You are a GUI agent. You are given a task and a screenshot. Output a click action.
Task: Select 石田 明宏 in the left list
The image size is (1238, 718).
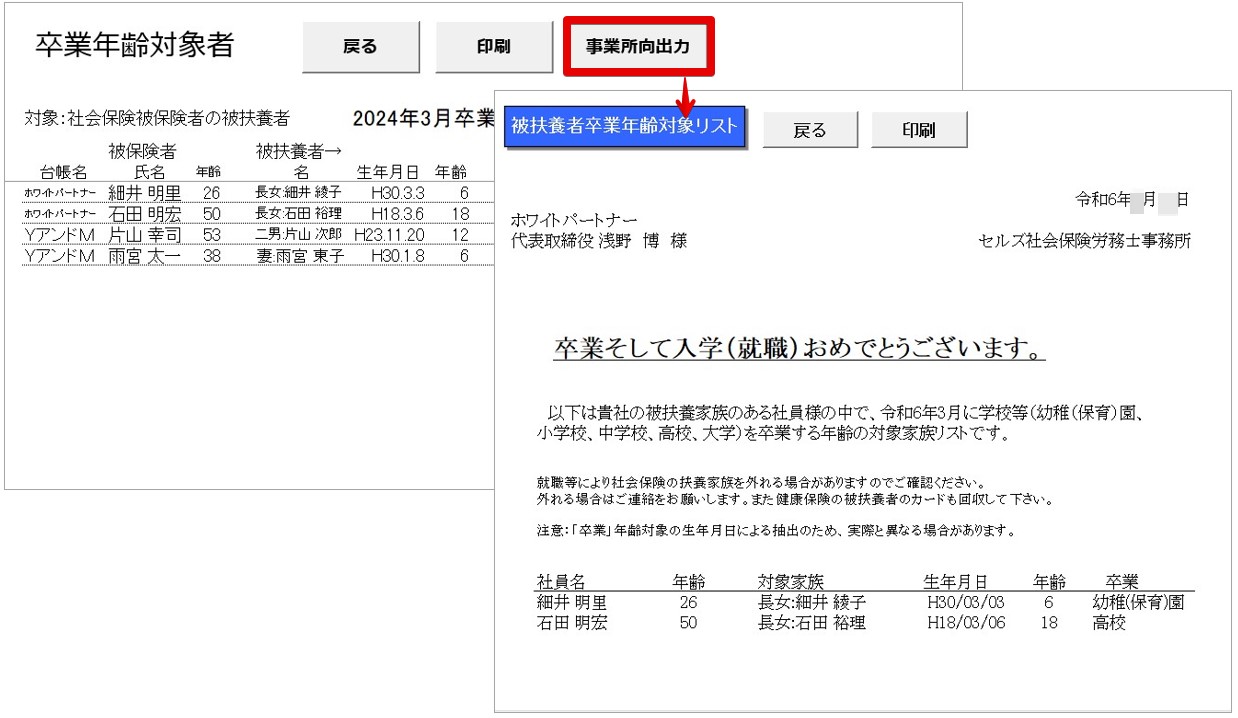[x=144, y=213]
